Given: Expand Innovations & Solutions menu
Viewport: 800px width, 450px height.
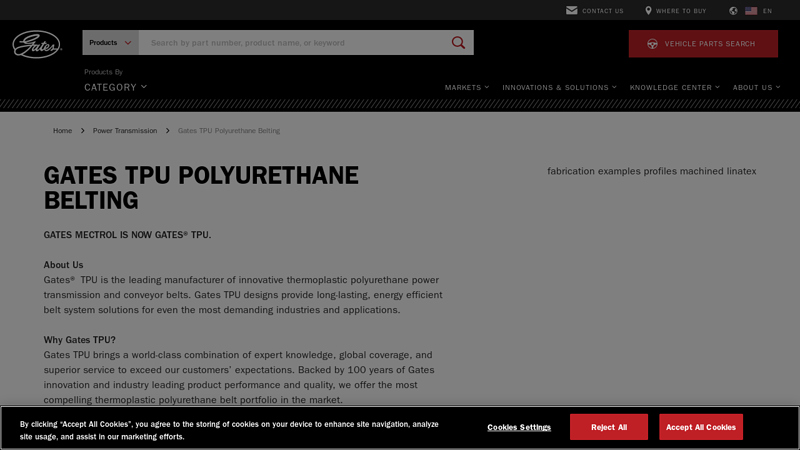Looking at the screenshot, I should [559, 87].
